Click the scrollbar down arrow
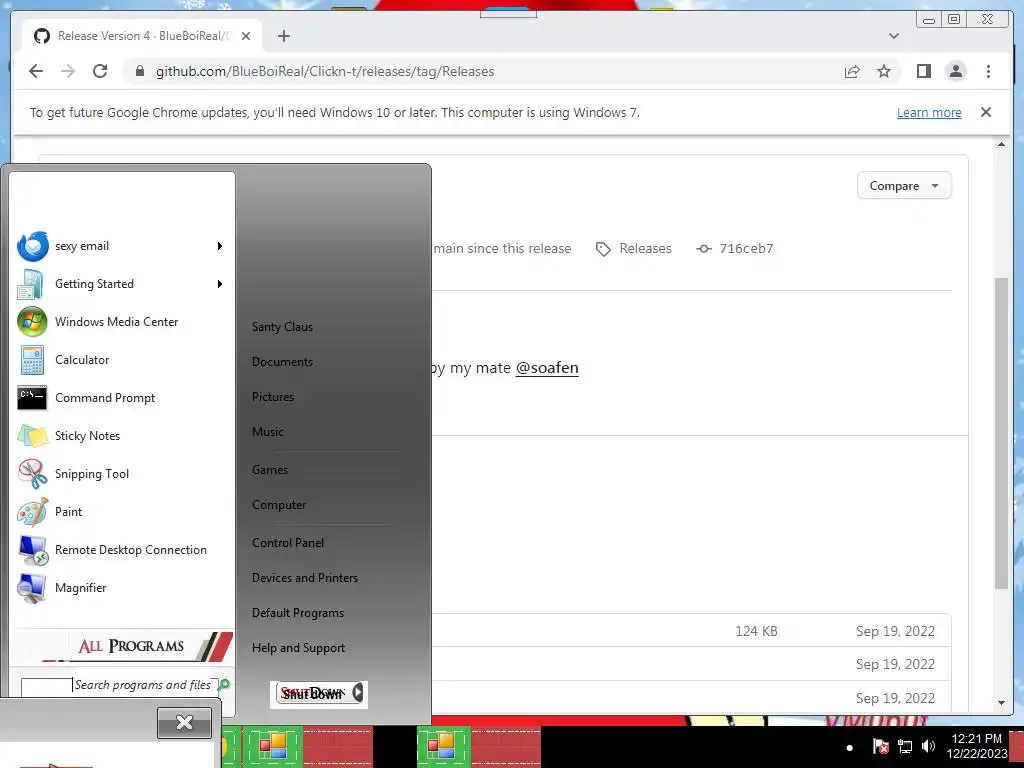The image size is (1024, 768). (1001, 703)
